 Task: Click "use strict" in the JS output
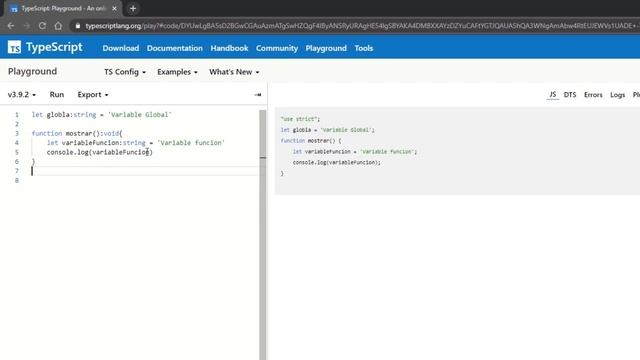pyautogui.click(x=299, y=119)
